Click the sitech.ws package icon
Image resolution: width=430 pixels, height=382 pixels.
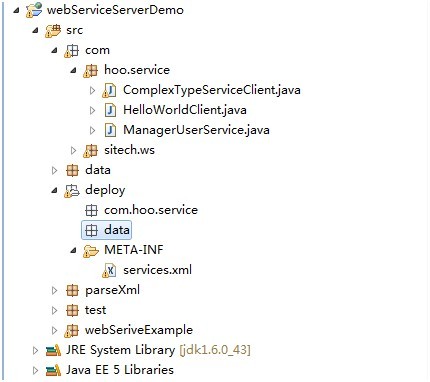coord(90,150)
